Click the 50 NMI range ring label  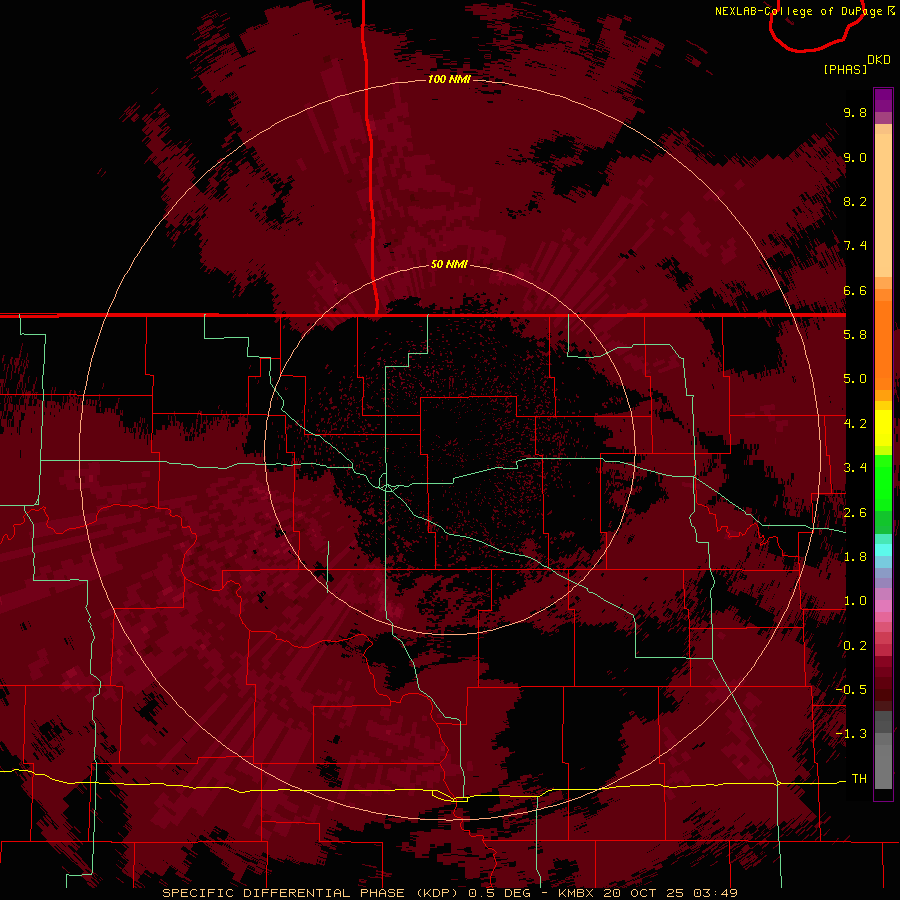click(449, 264)
